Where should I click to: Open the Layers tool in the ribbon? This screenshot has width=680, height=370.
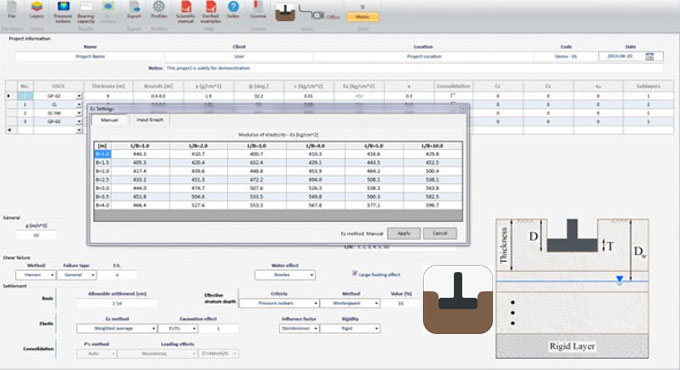tap(36, 10)
